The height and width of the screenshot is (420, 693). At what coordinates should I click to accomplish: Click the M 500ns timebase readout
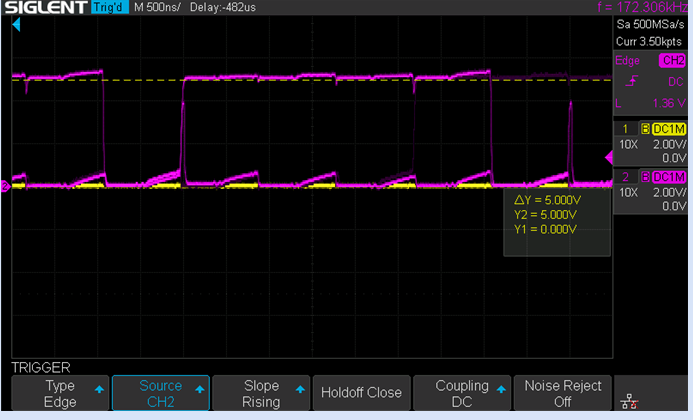pyautogui.click(x=158, y=8)
